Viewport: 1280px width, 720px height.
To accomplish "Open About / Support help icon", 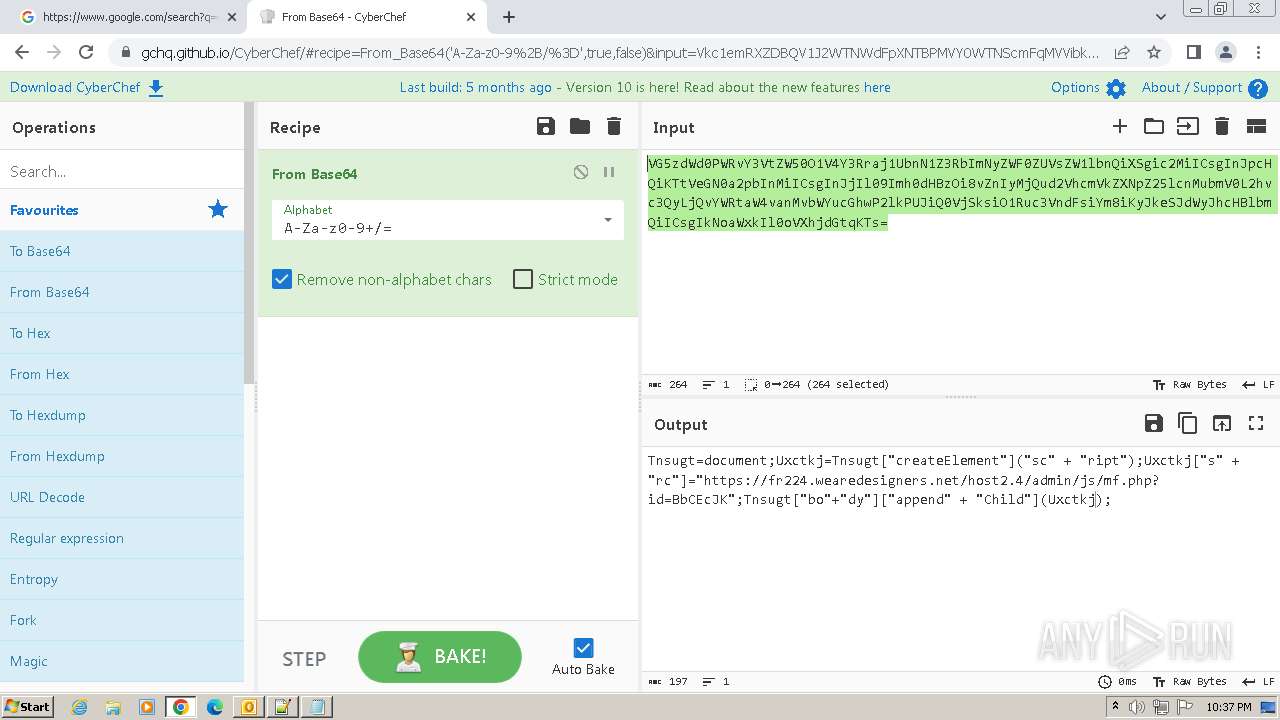I will click(x=1258, y=88).
